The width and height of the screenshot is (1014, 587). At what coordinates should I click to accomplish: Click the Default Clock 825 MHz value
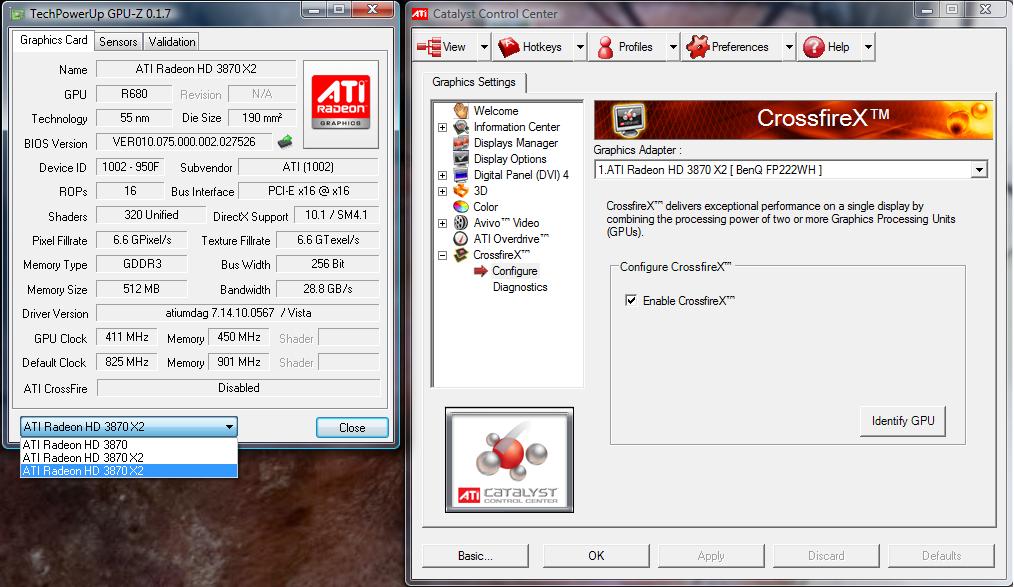[127, 362]
